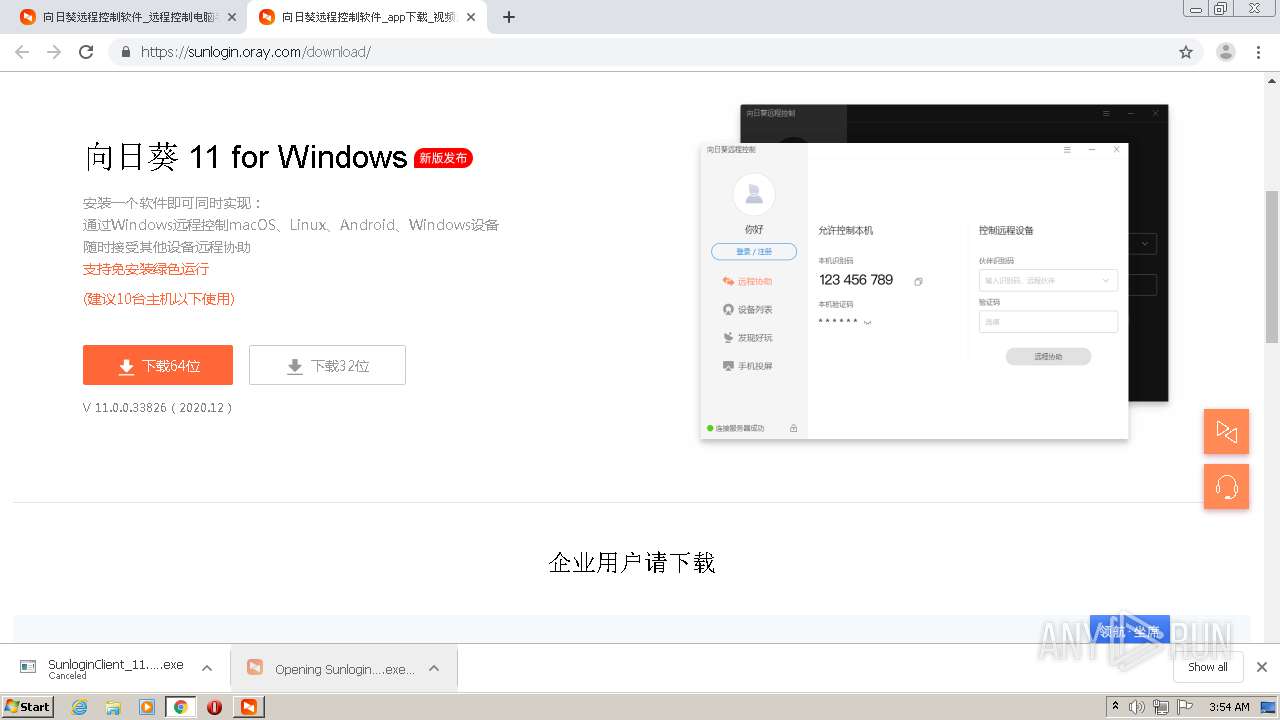Click the 10-hosts recommendation orange text
Image resolution: width=1280 pixels, height=720 pixels.
[159, 299]
